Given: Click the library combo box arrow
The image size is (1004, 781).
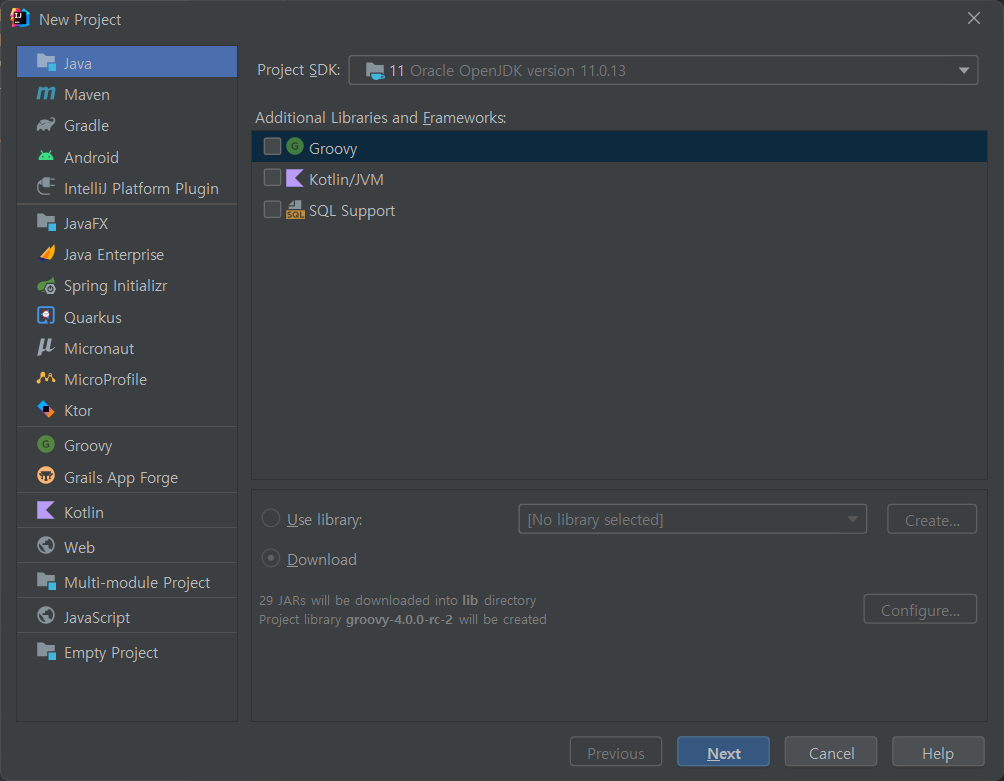Looking at the screenshot, I should coord(852,519).
